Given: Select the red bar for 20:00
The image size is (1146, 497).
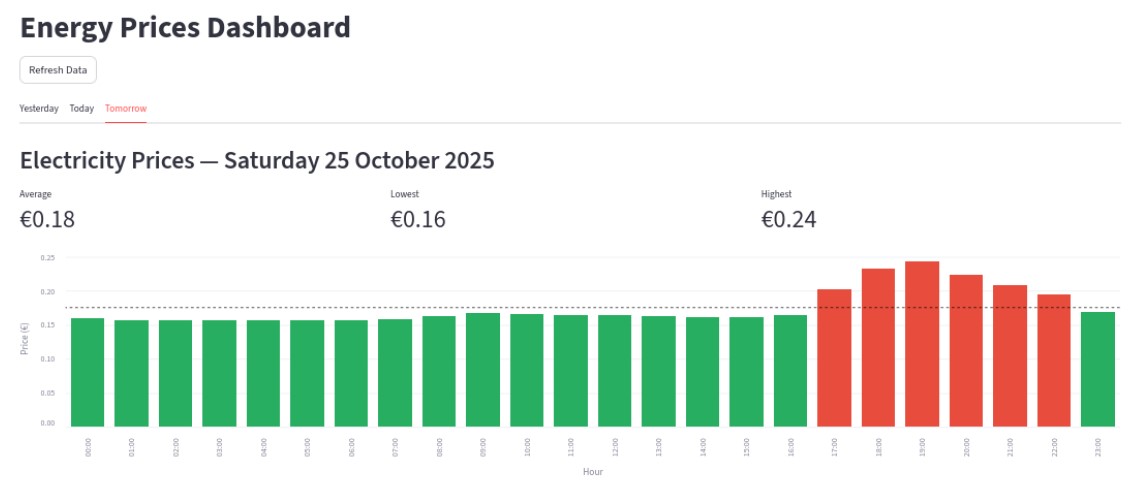Looking at the screenshot, I should (x=966, y=351).
